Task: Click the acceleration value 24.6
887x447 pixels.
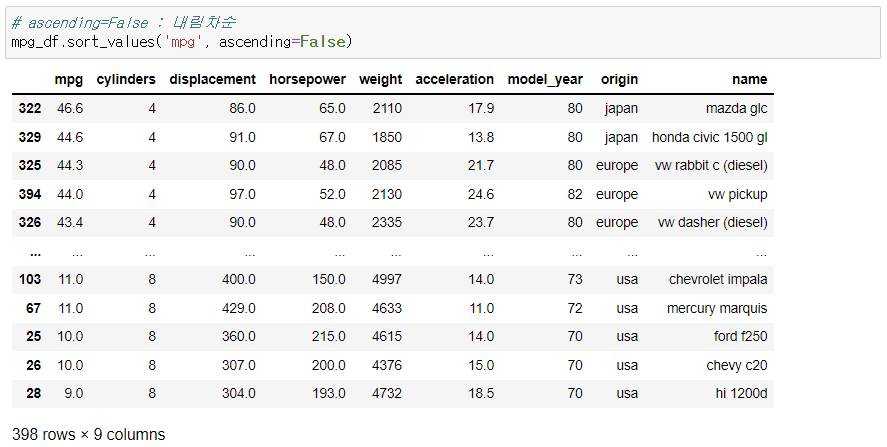Action: (x=481, y=195)
